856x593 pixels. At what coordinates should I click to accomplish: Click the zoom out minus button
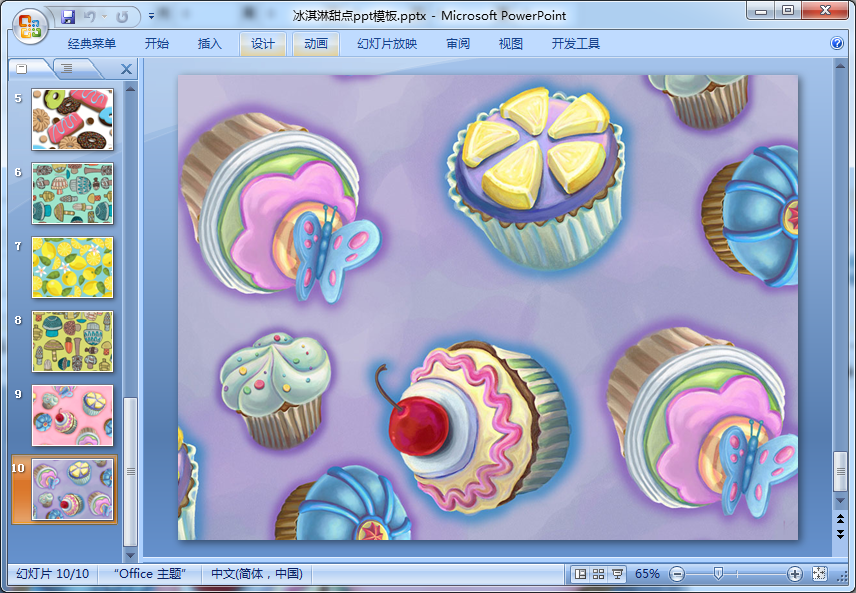click(677, 574)
